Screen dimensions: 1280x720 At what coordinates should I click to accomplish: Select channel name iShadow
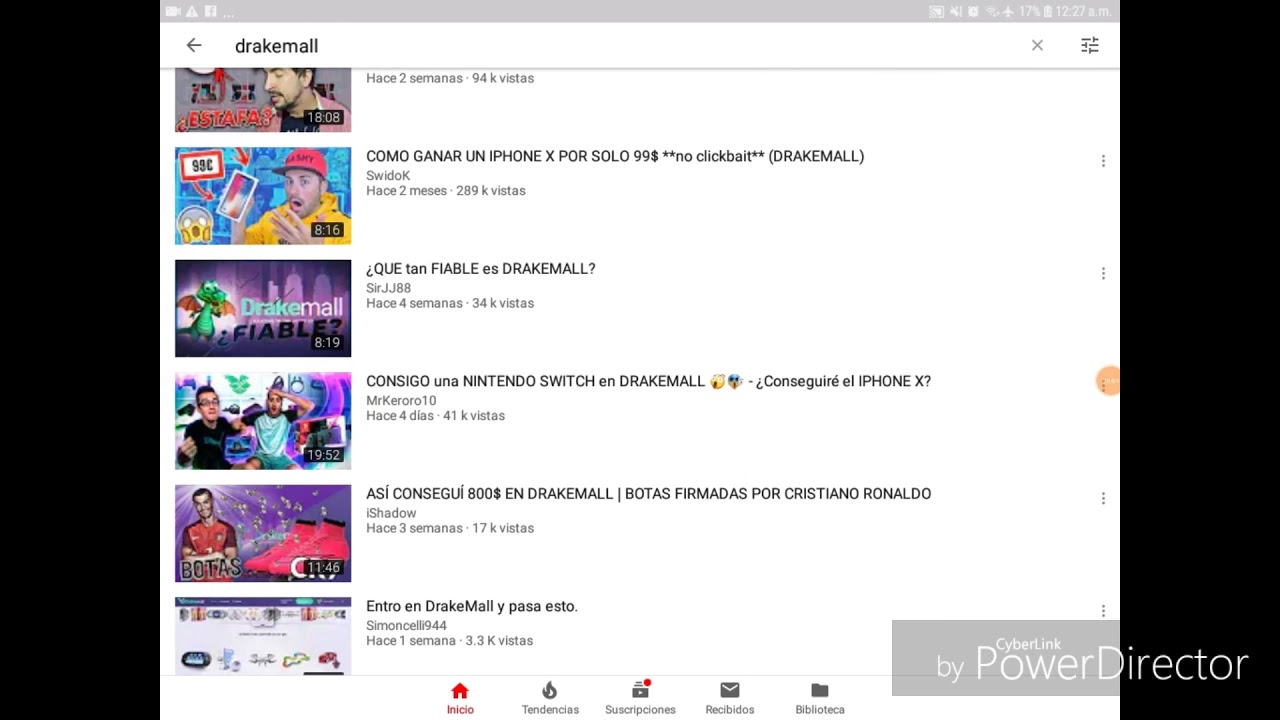tap(391, 513)
